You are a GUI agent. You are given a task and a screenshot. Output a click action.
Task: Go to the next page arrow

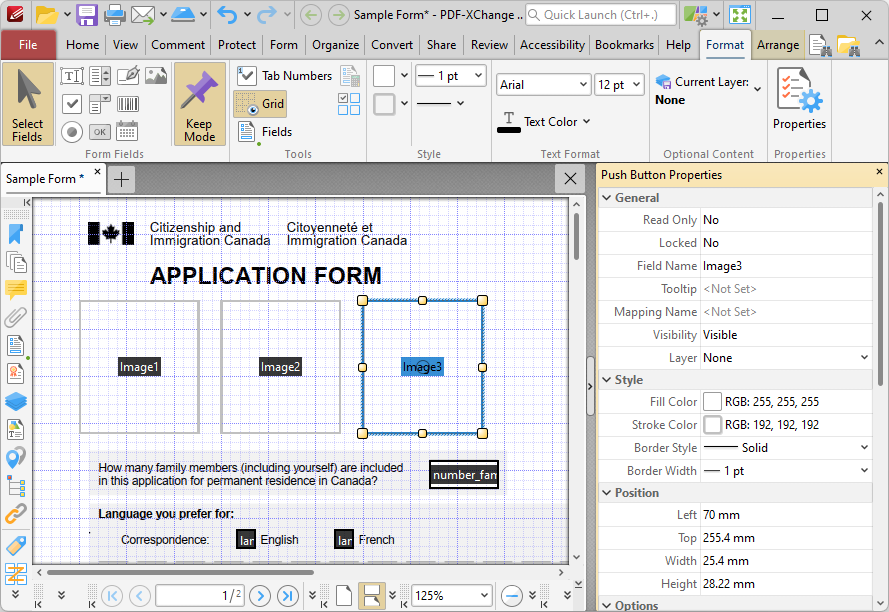(260, 596)
